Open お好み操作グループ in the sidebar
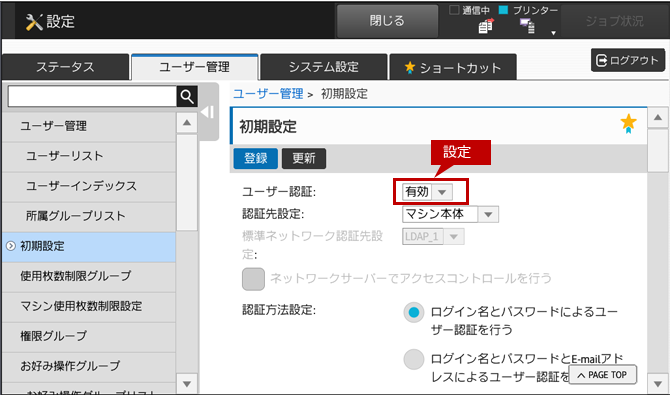The height and width of the screenshot is (396, 670). [89, 366]
